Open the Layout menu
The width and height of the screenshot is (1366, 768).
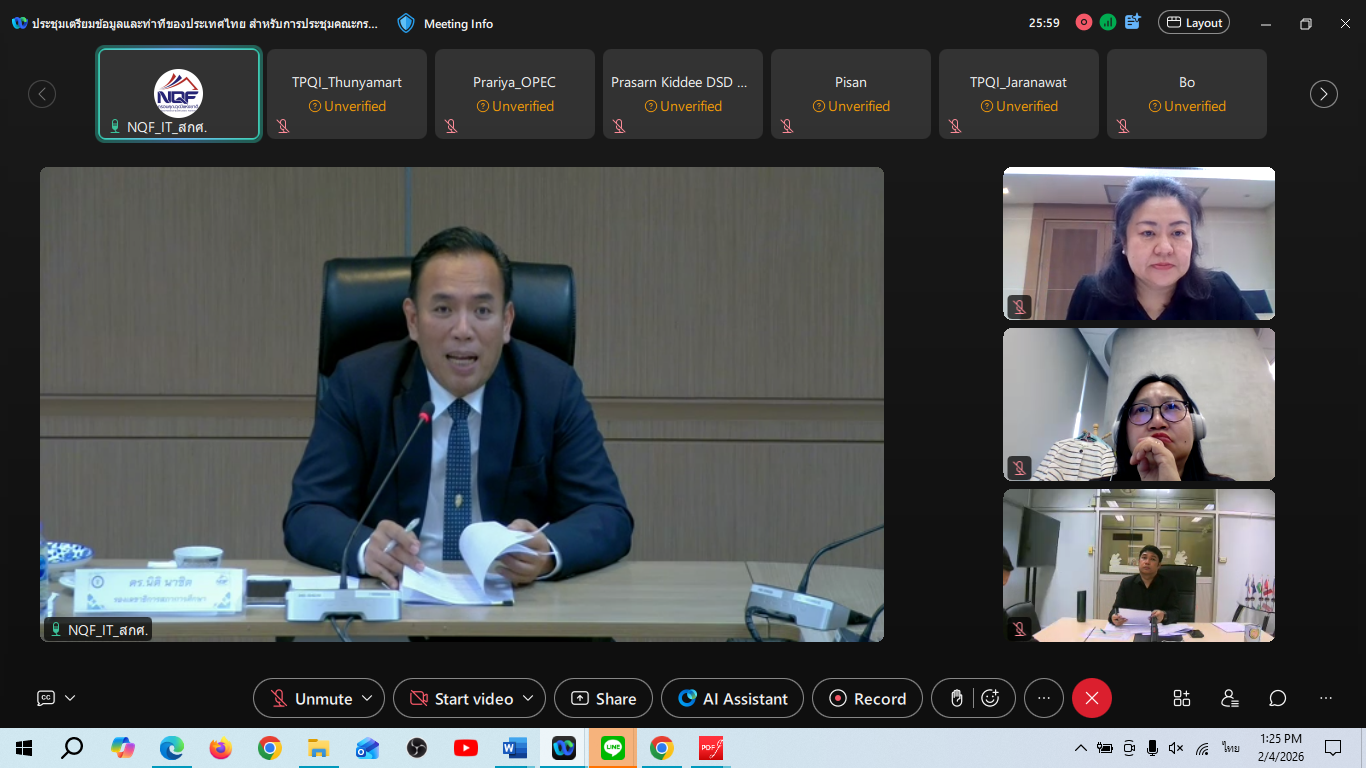(x=1194, y=23)
